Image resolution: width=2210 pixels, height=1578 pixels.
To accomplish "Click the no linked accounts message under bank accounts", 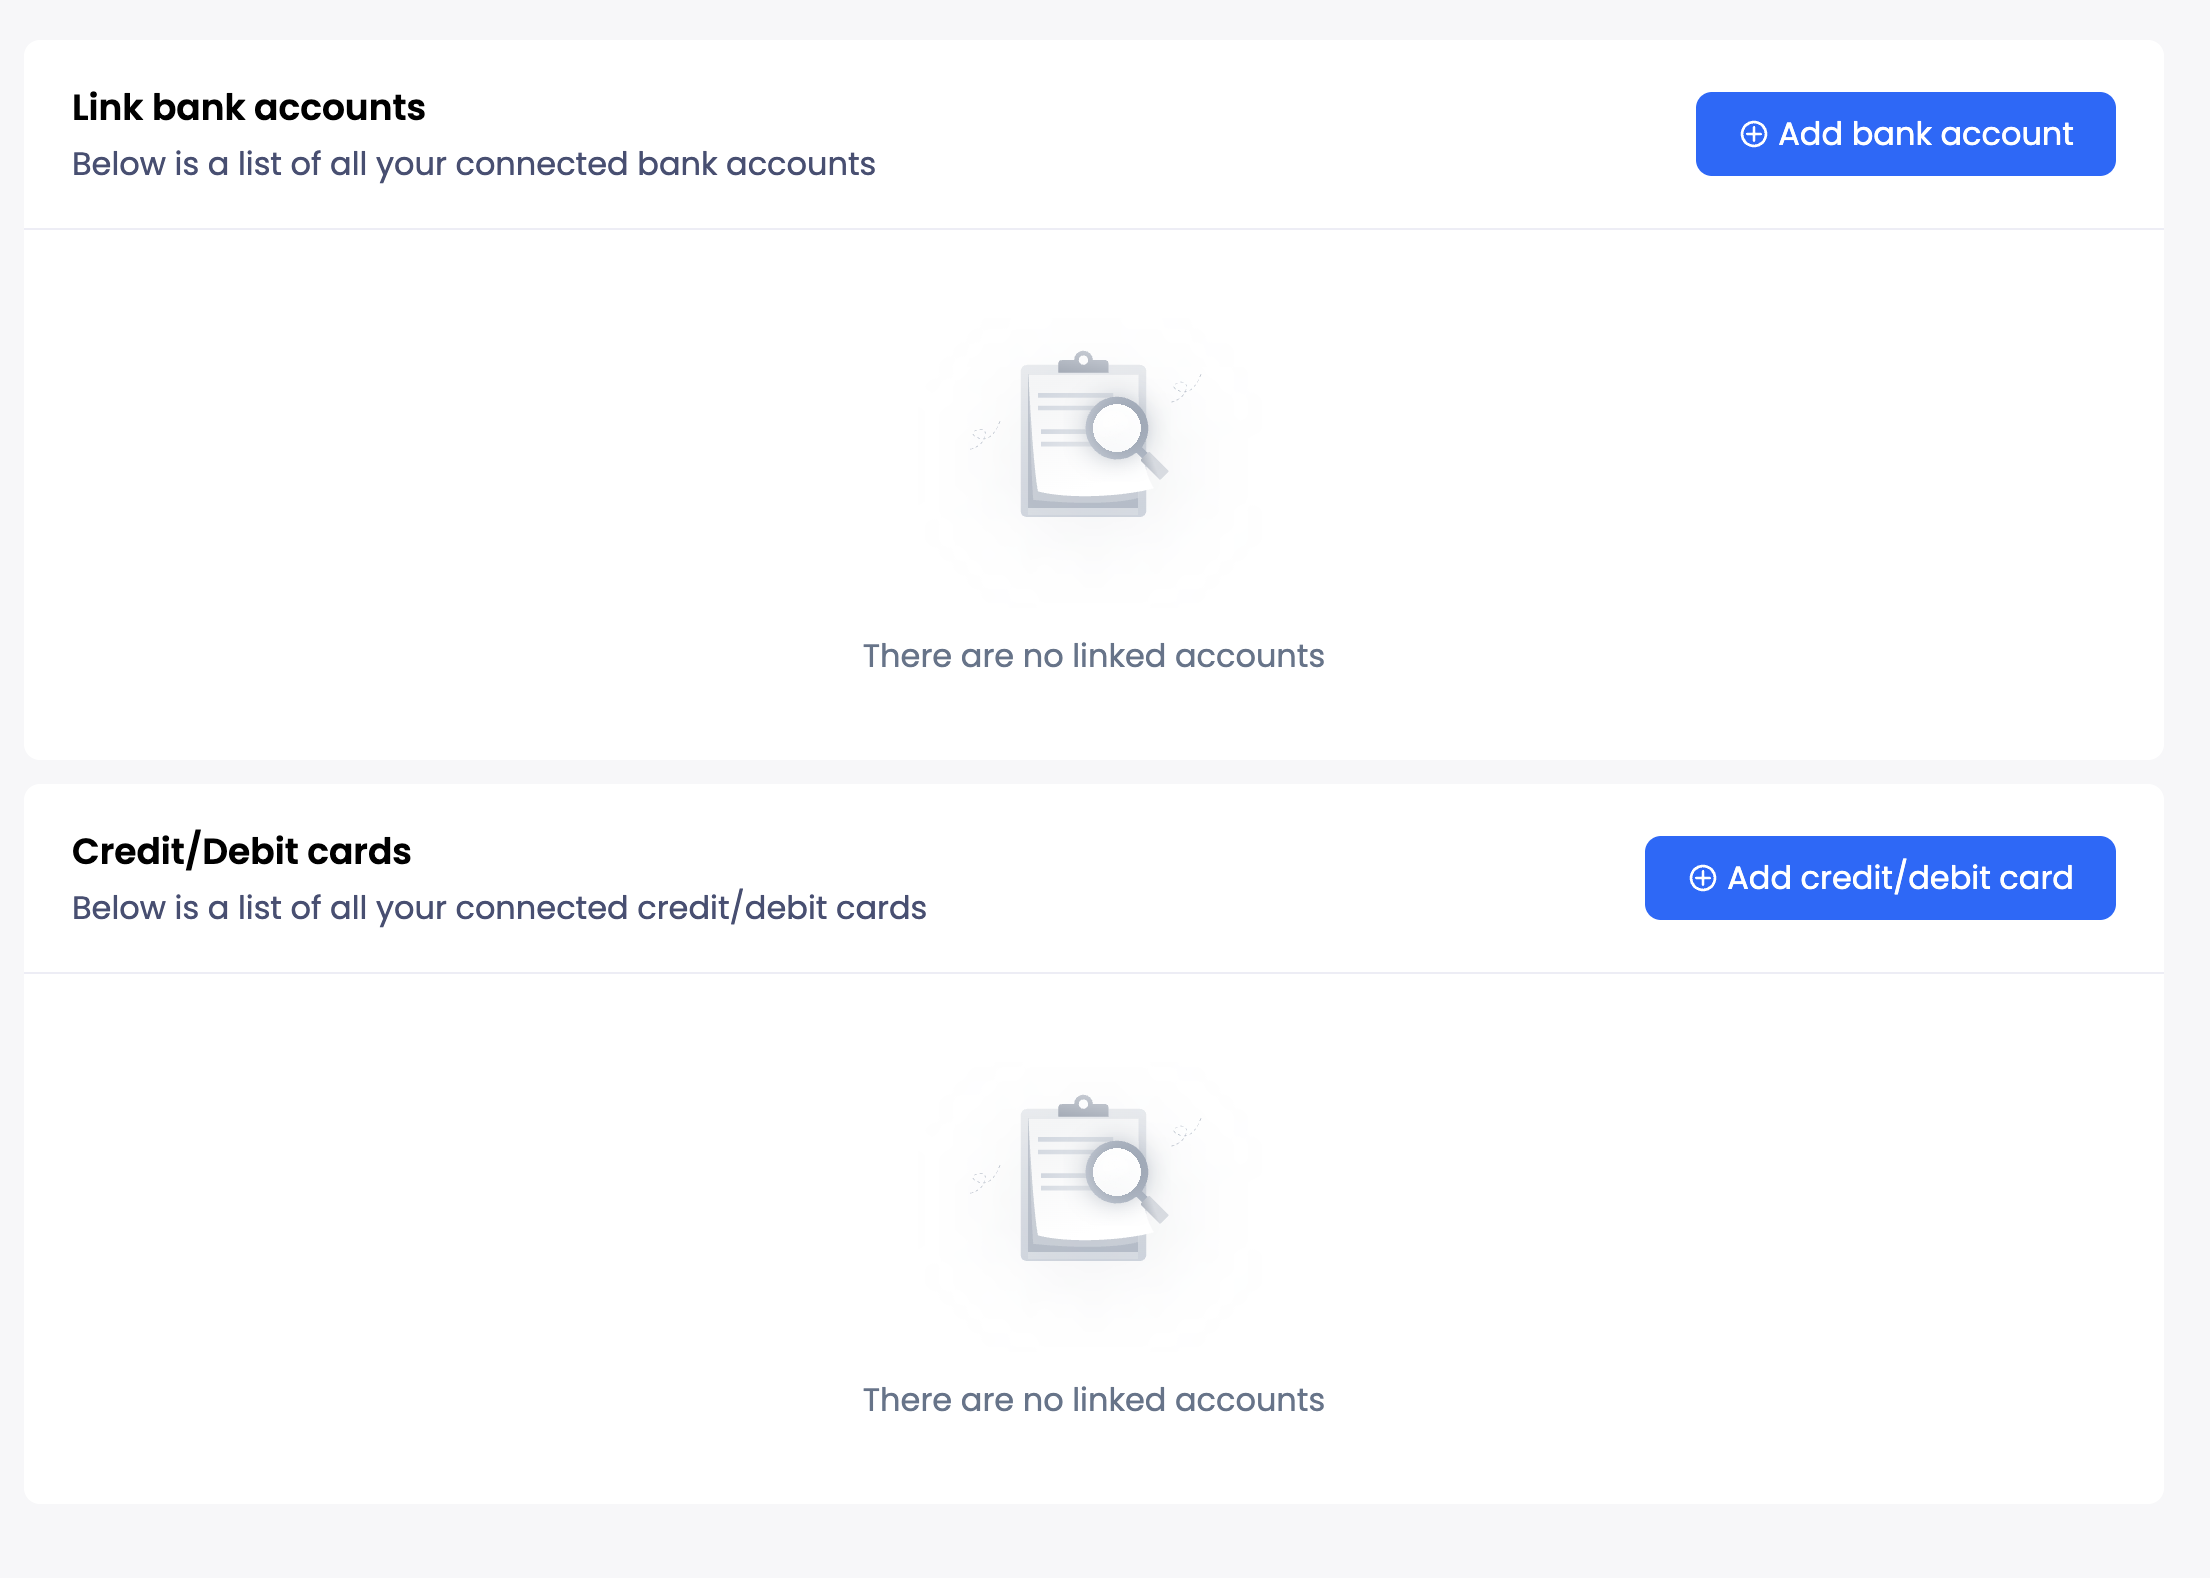I will pos(1093,656).
